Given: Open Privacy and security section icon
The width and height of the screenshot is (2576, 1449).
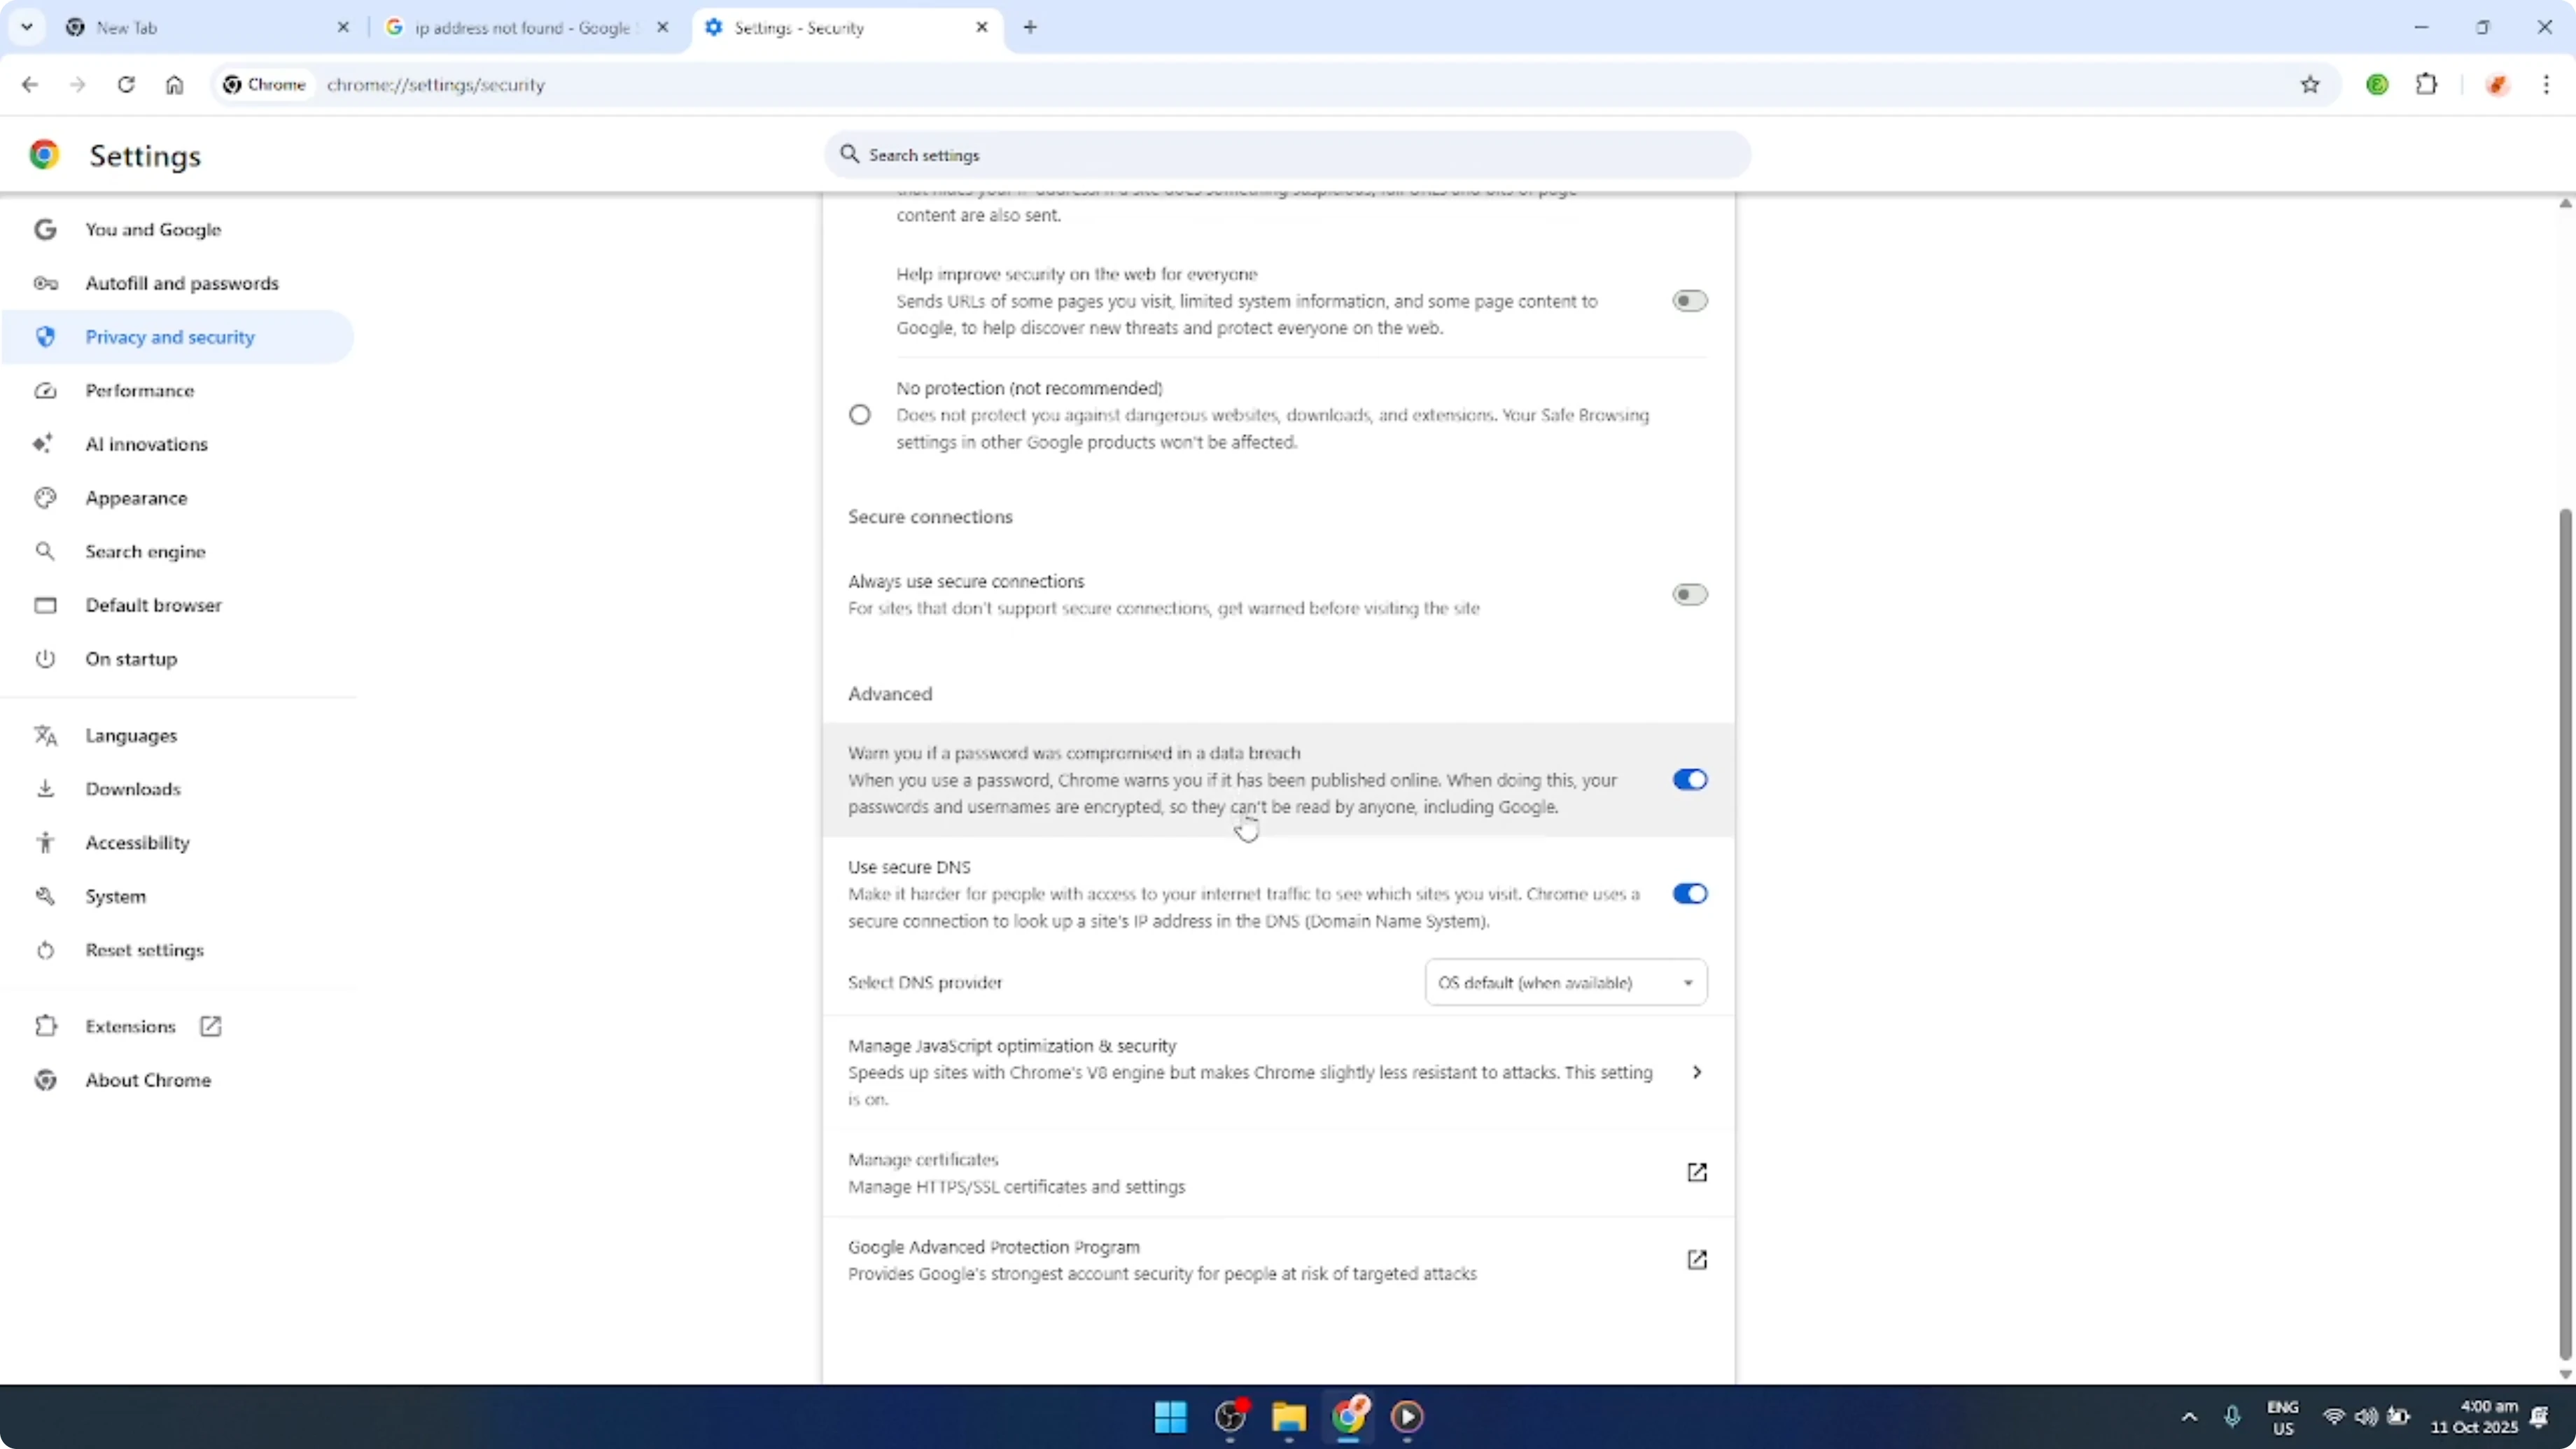Looking at the screenshot, I should (45, 337).
